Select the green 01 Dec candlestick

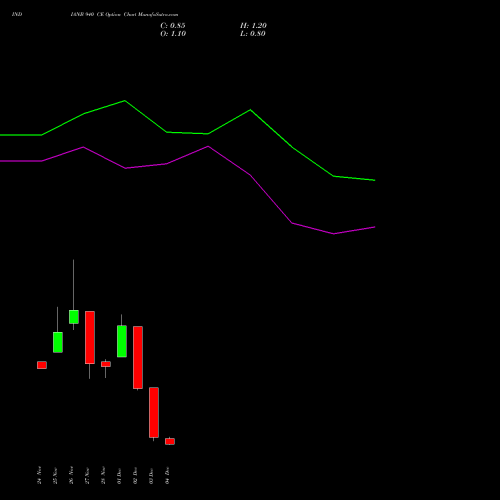point(122,341)
